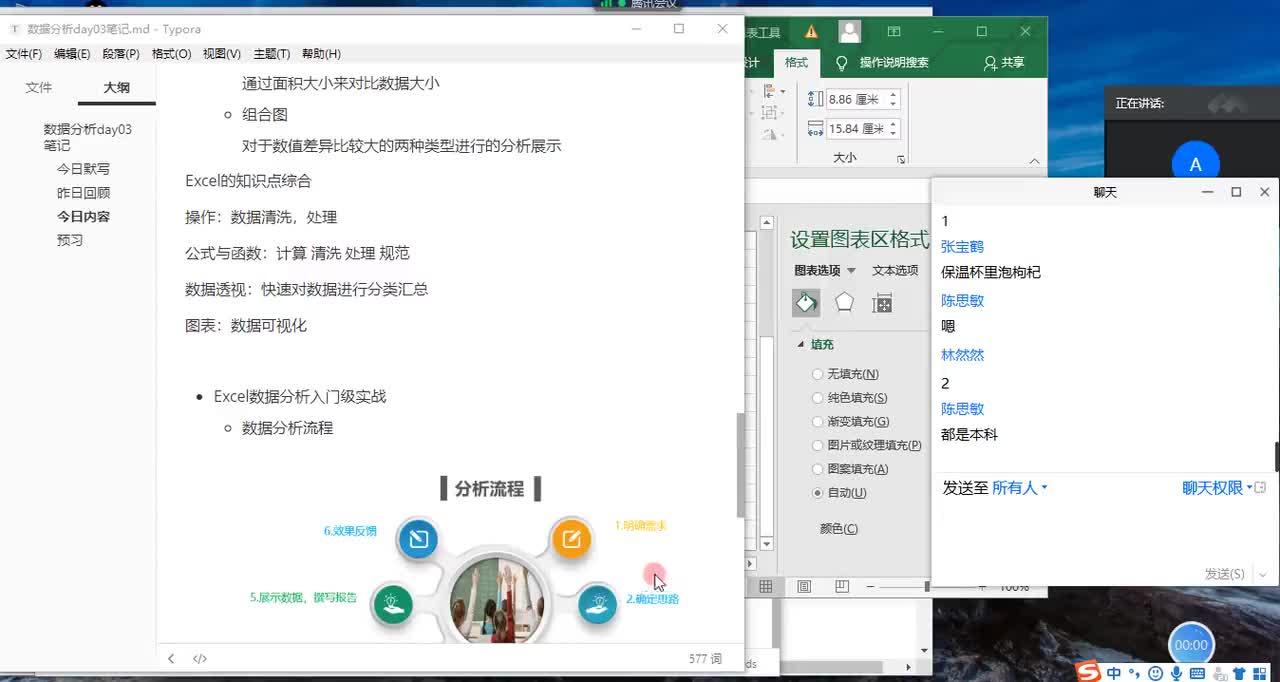
Task: Click the Send button in chat window
Action: tap(1224, 574)
